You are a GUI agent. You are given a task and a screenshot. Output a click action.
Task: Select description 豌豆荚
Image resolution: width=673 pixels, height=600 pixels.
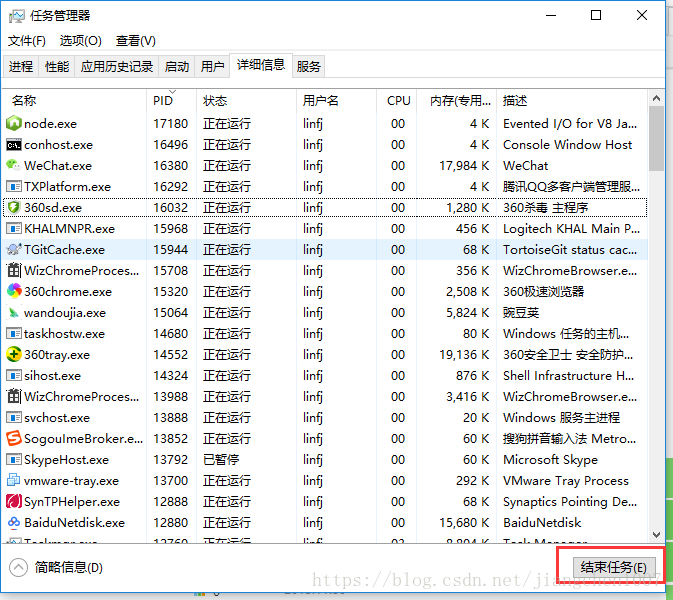click(521, 312)
